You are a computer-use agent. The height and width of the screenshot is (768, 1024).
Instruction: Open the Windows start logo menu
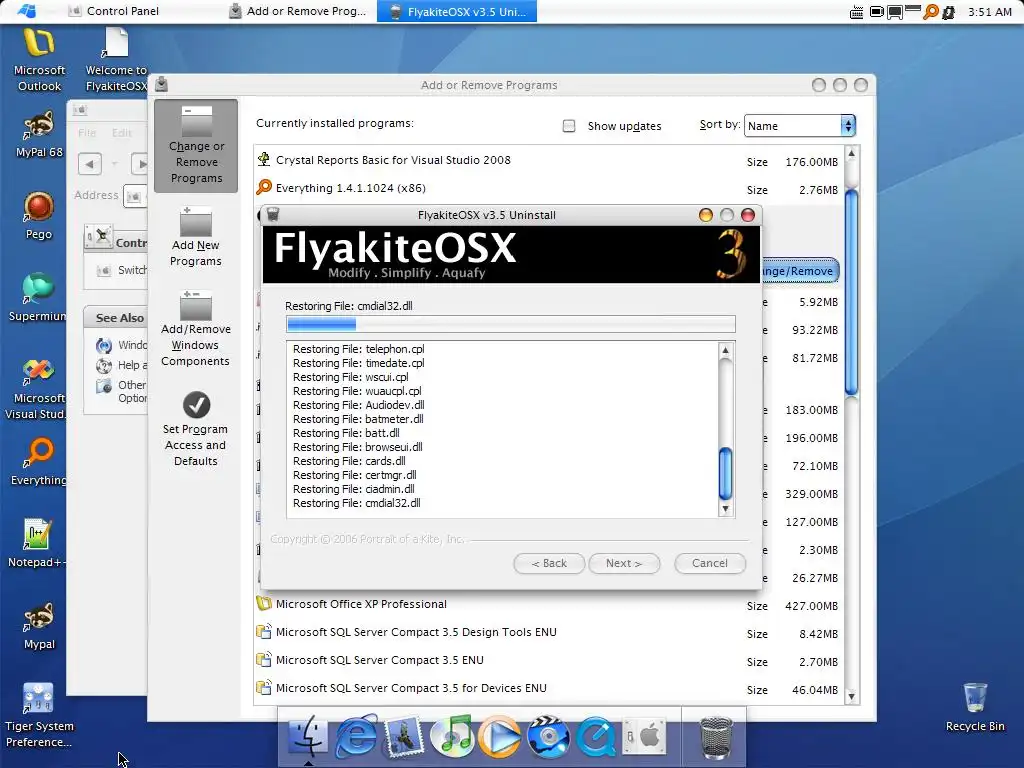pyautogui.click(x=27, y=11)
